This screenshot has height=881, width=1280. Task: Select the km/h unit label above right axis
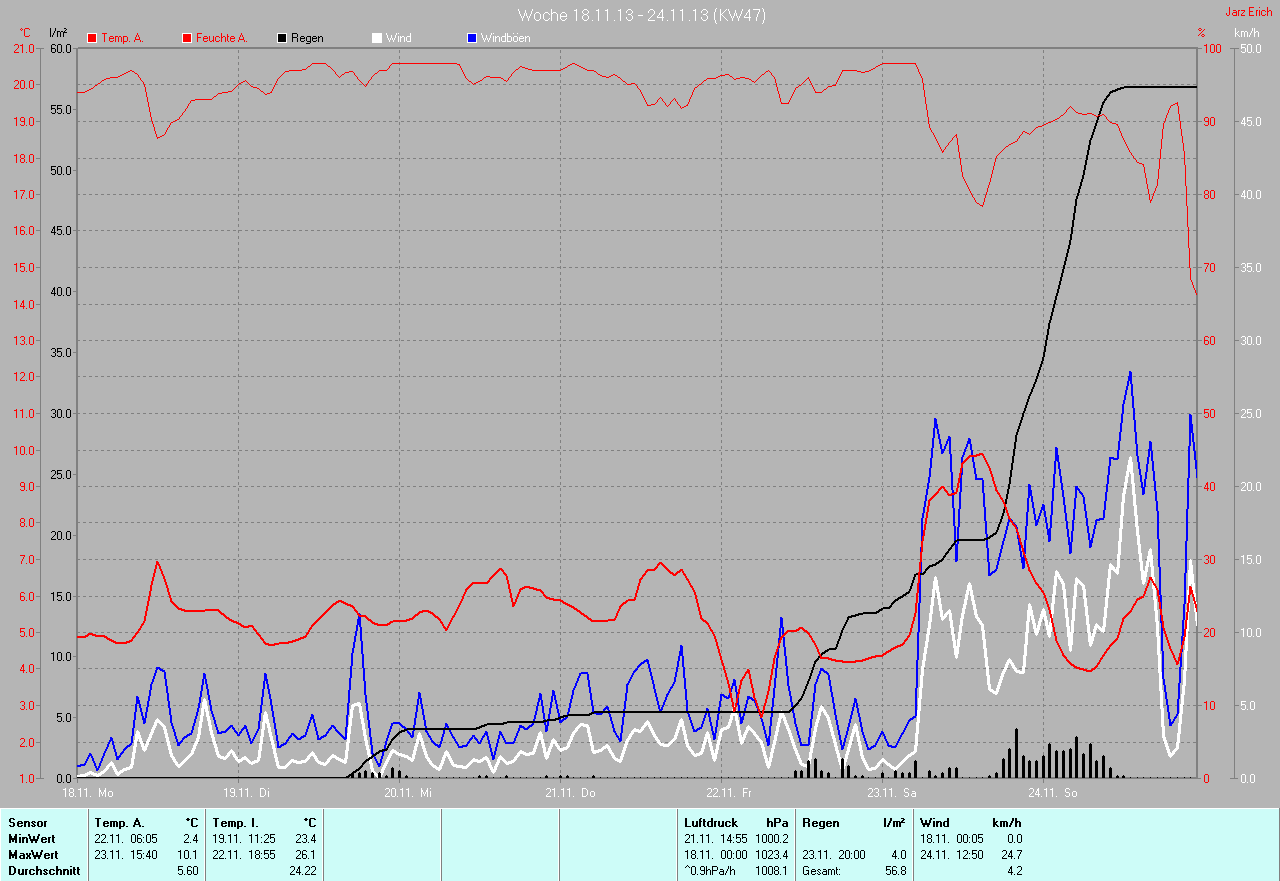pyautogui.click(x=1246, y=33)
